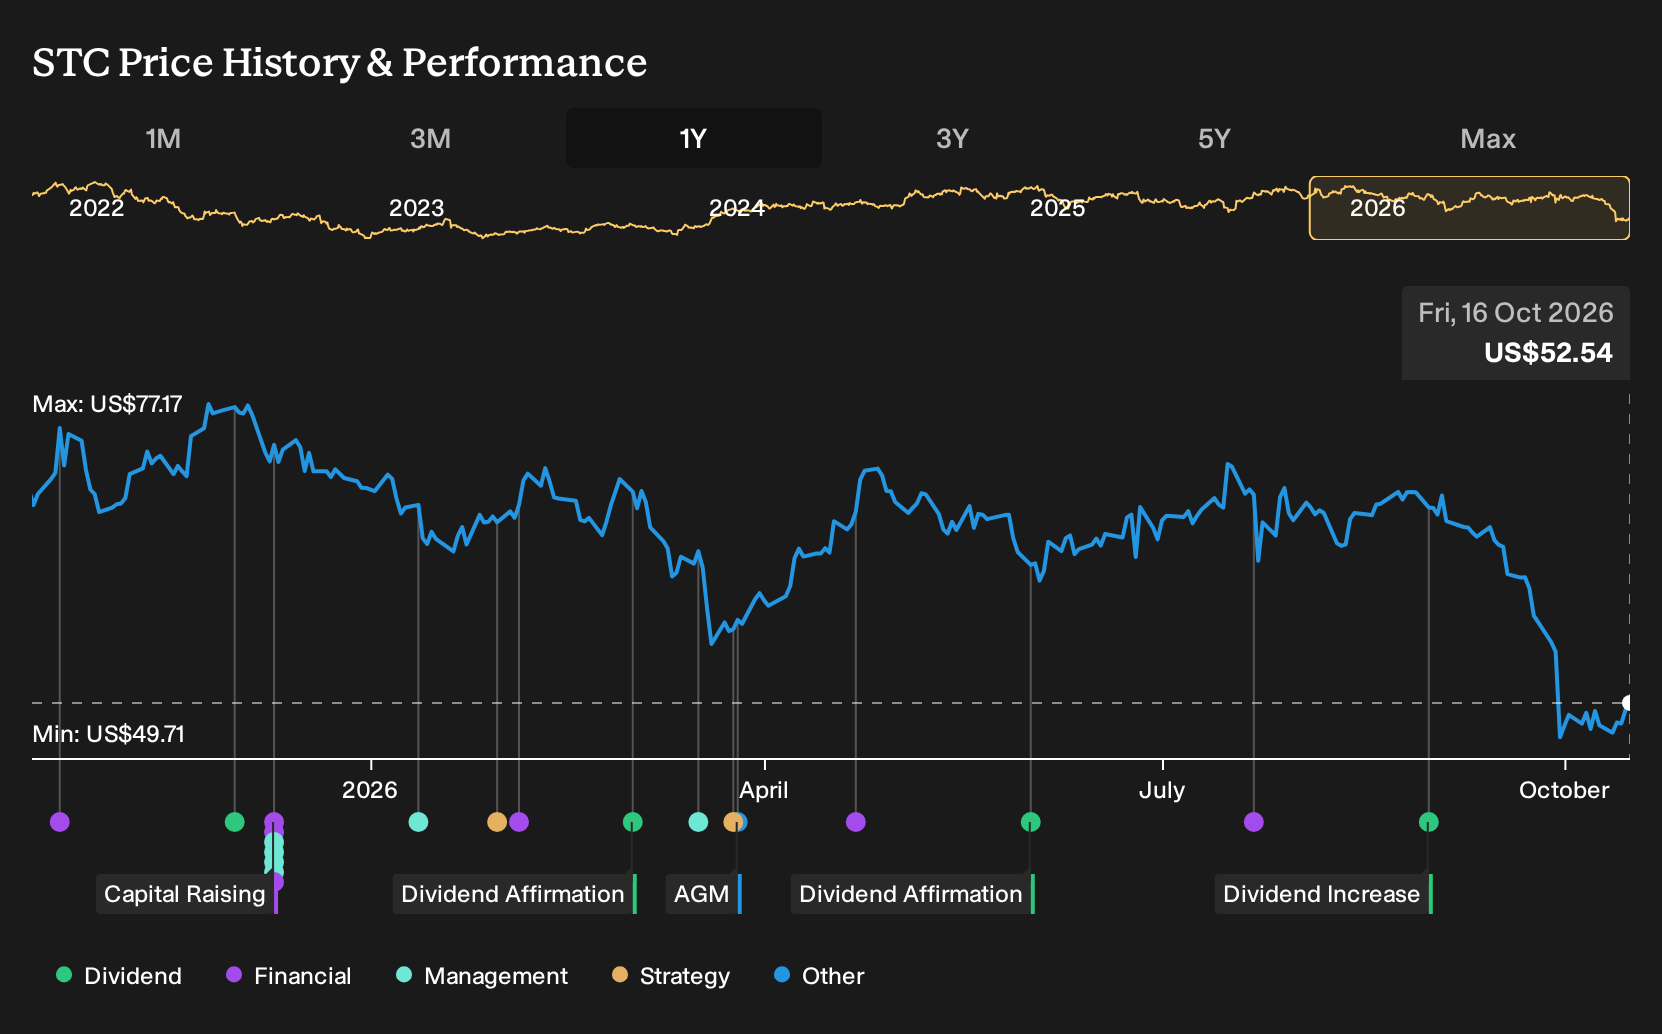Screen dimensions: 1662x1034
Task: Click the orange Strategy marker right of 2026 label
Action: pyautogui.click(x=497, y=822)
